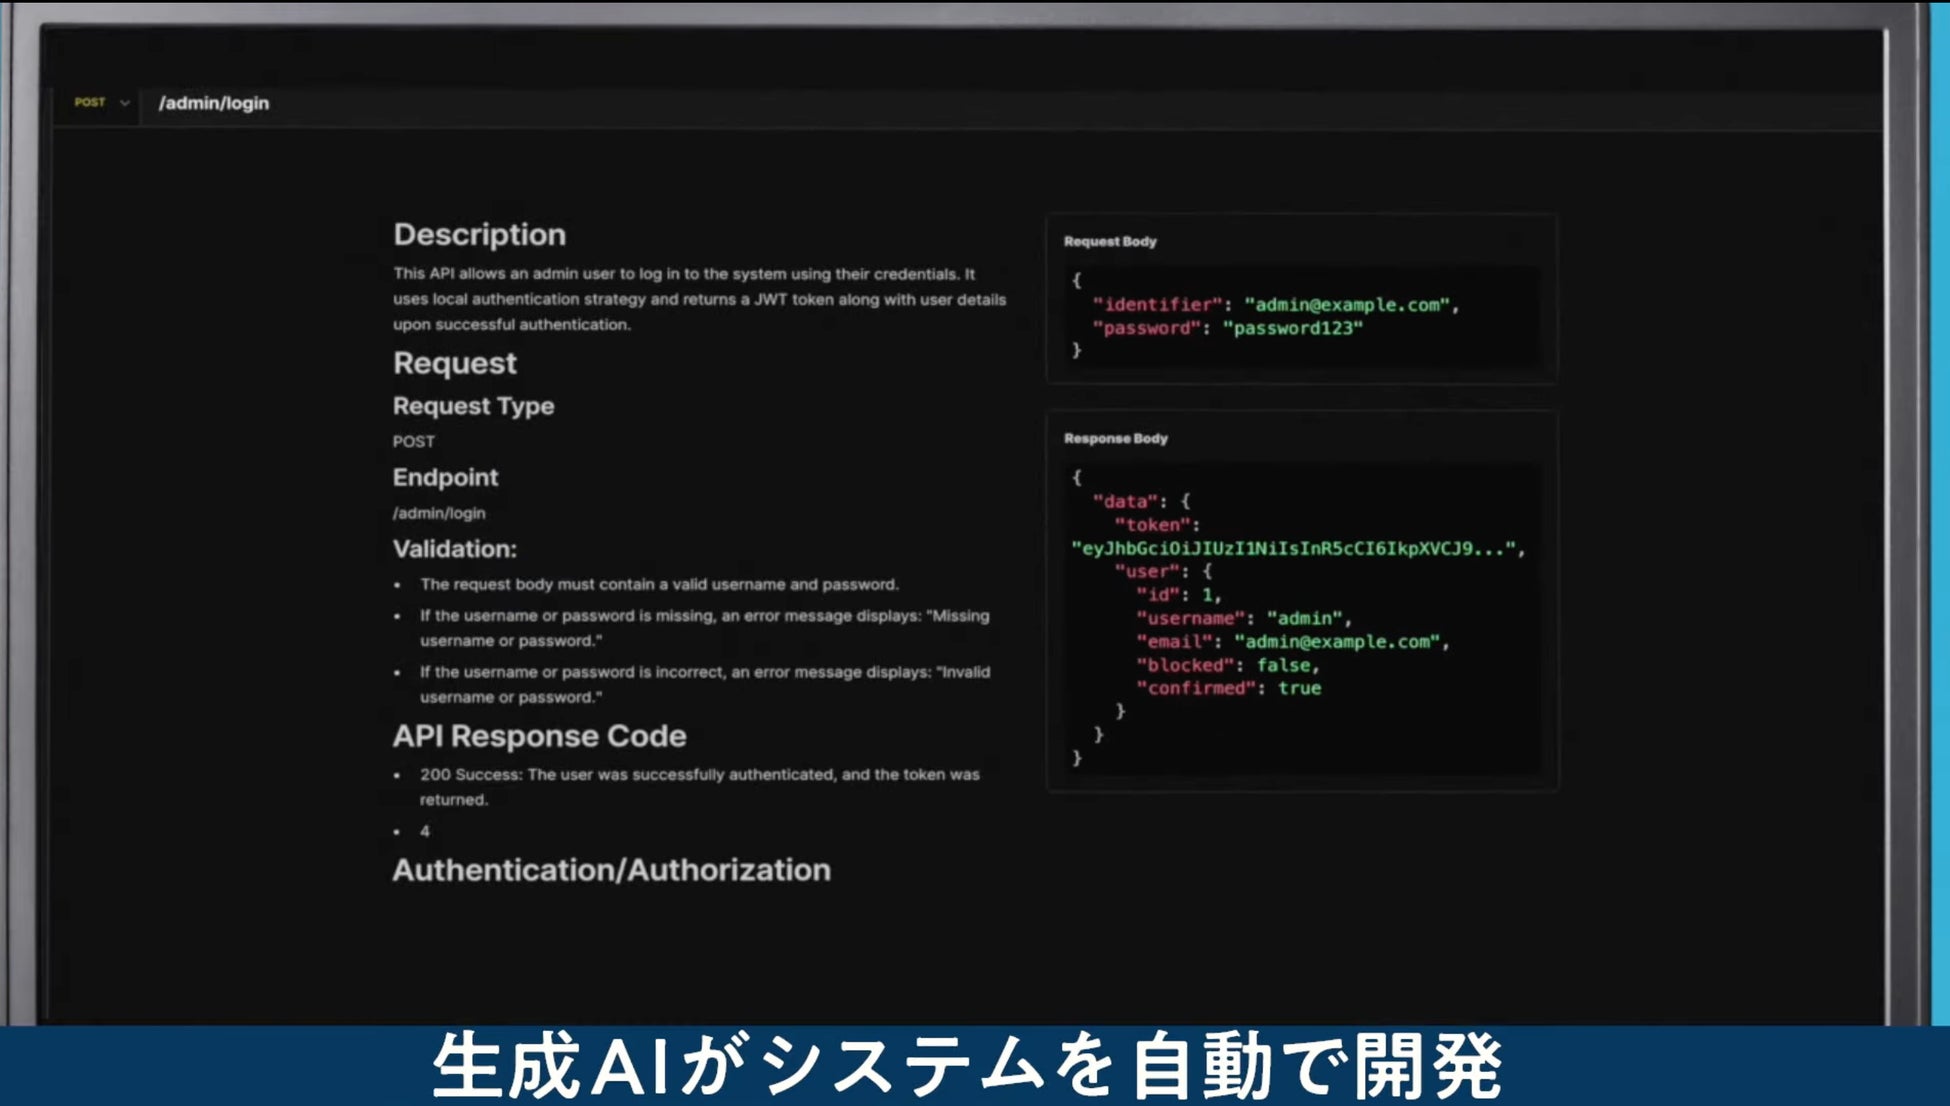Viewport: 1950px width, 1106px height.
Task: Click the "confirmed": true line in response
Action: 1228,688
